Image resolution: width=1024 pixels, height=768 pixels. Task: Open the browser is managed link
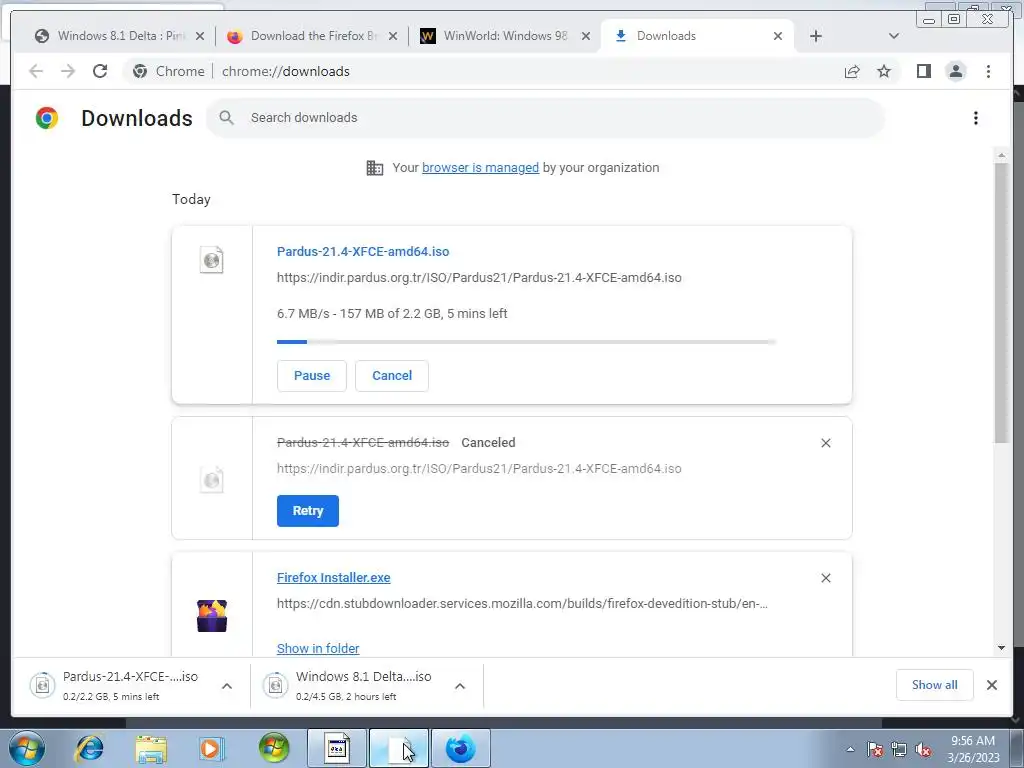[480, 168]
